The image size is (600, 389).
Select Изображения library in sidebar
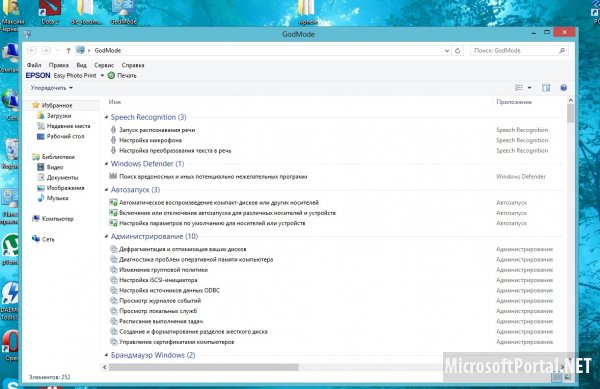point(65,188)
